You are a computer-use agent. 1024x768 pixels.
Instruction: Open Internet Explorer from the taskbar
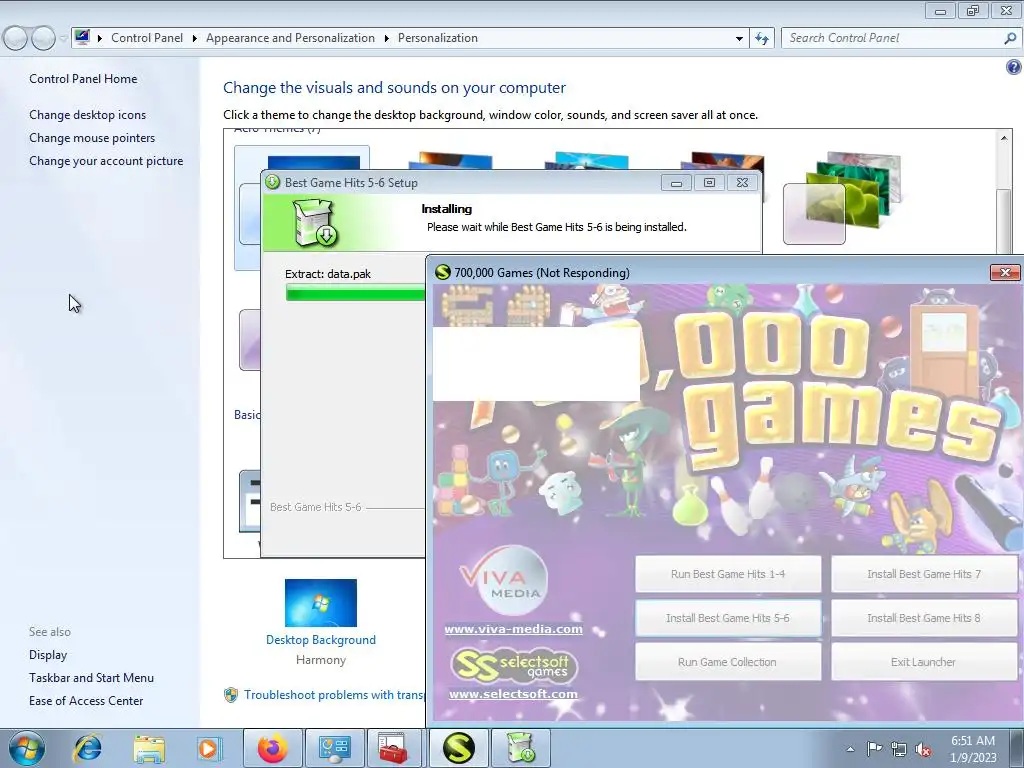(x=88, y=748)
